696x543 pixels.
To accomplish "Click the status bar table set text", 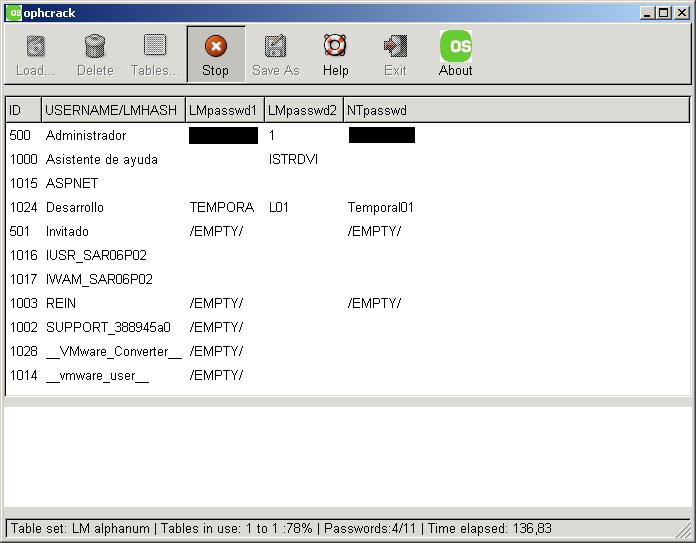I will (80, 528).
